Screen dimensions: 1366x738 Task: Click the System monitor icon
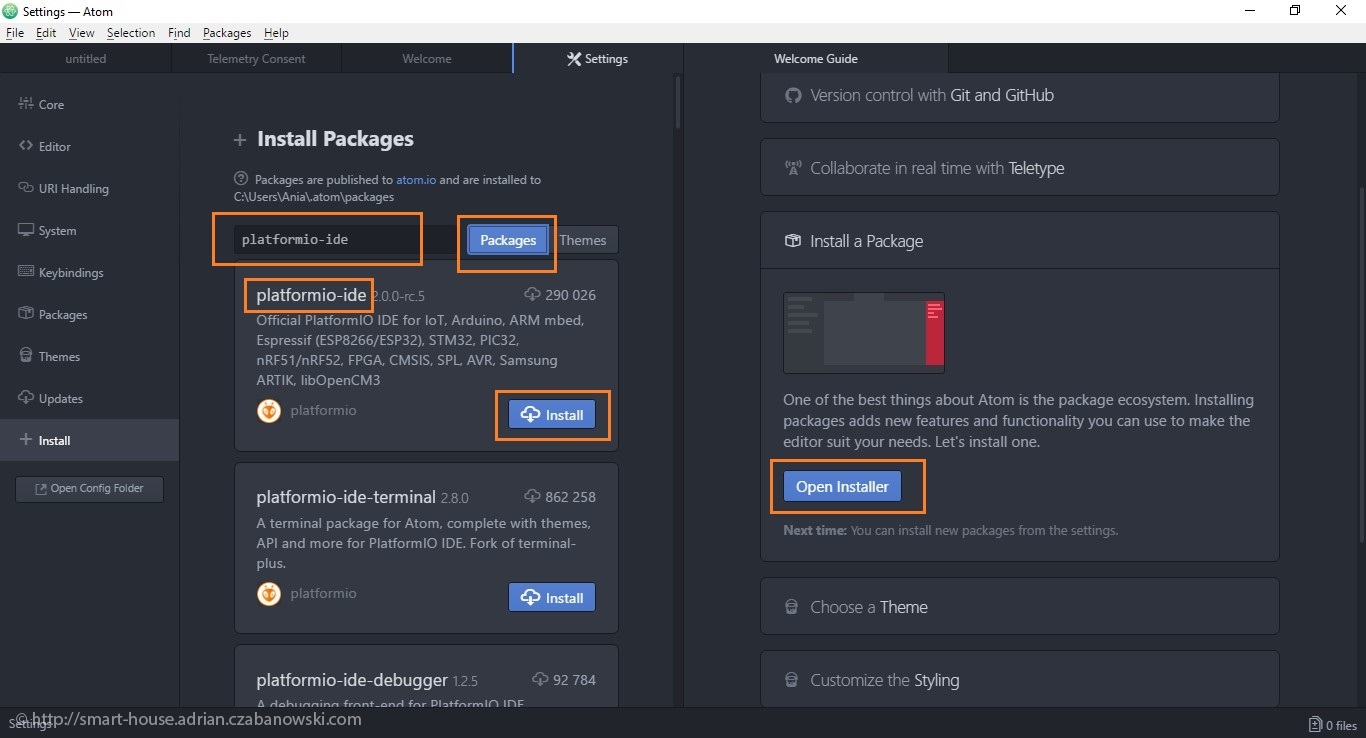point(26,229)
